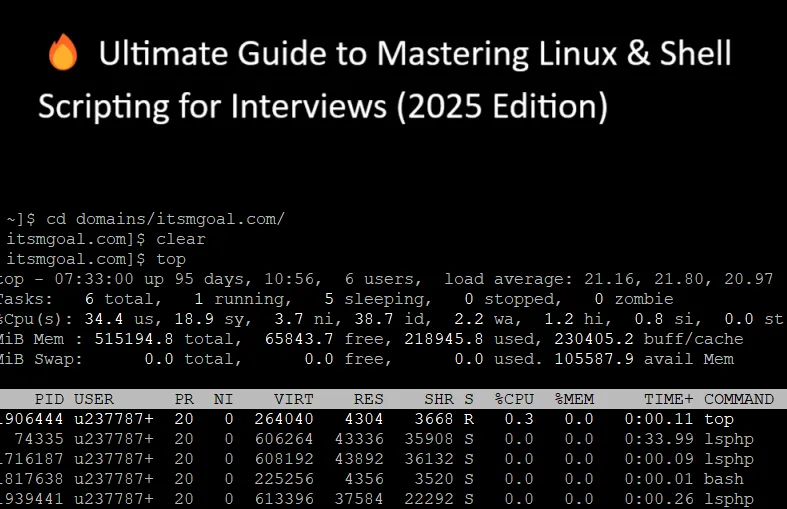The width and height of the screenshot is (787, 509).
Task: Click the '105587.9 avail Mem' value
Action: (644, 359)
